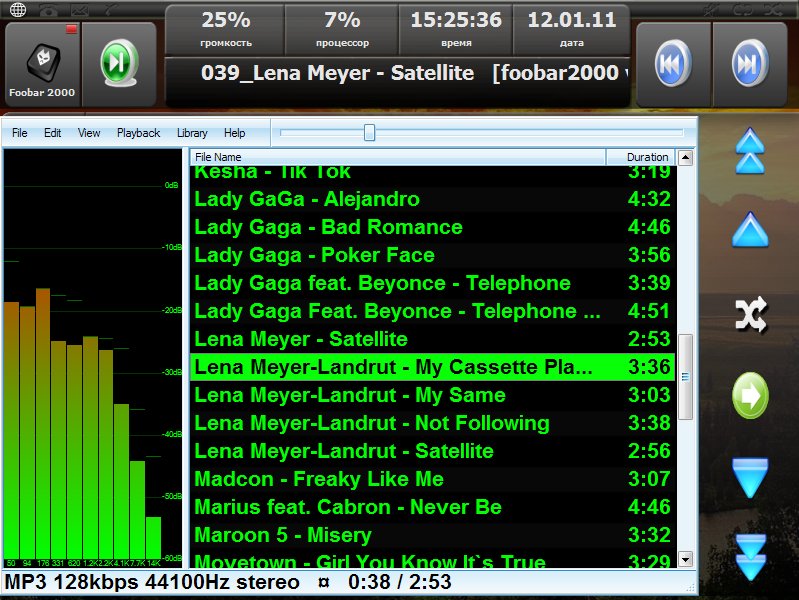Viewport: 799px width, 600px height.
Task: Select track Lena Meyer-Landrut - Satellite
Action: click(433, 451)
